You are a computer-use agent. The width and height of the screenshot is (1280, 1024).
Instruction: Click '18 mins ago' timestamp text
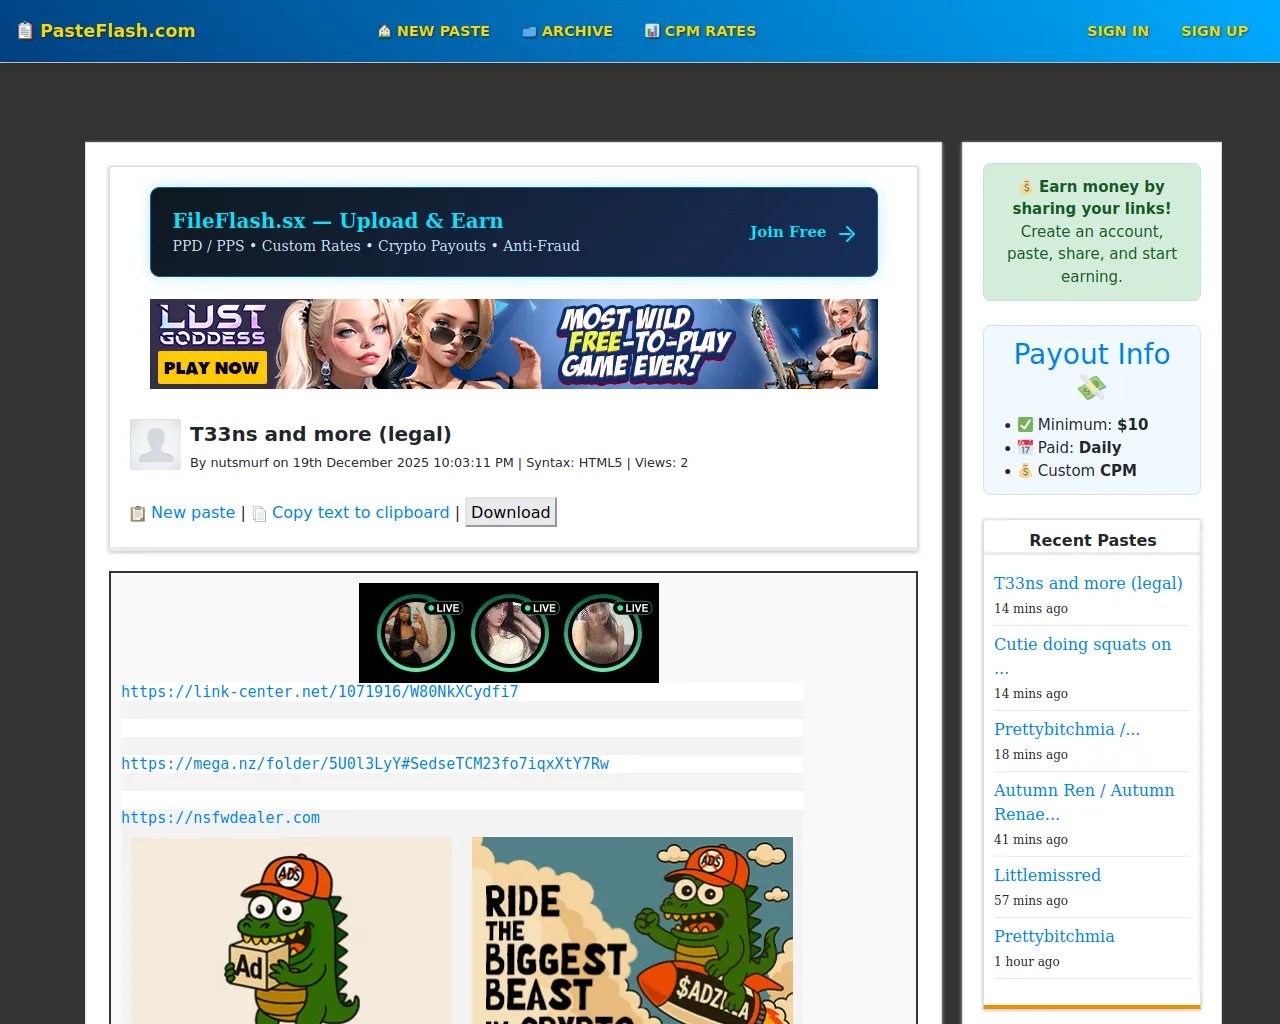(1031, 754)
